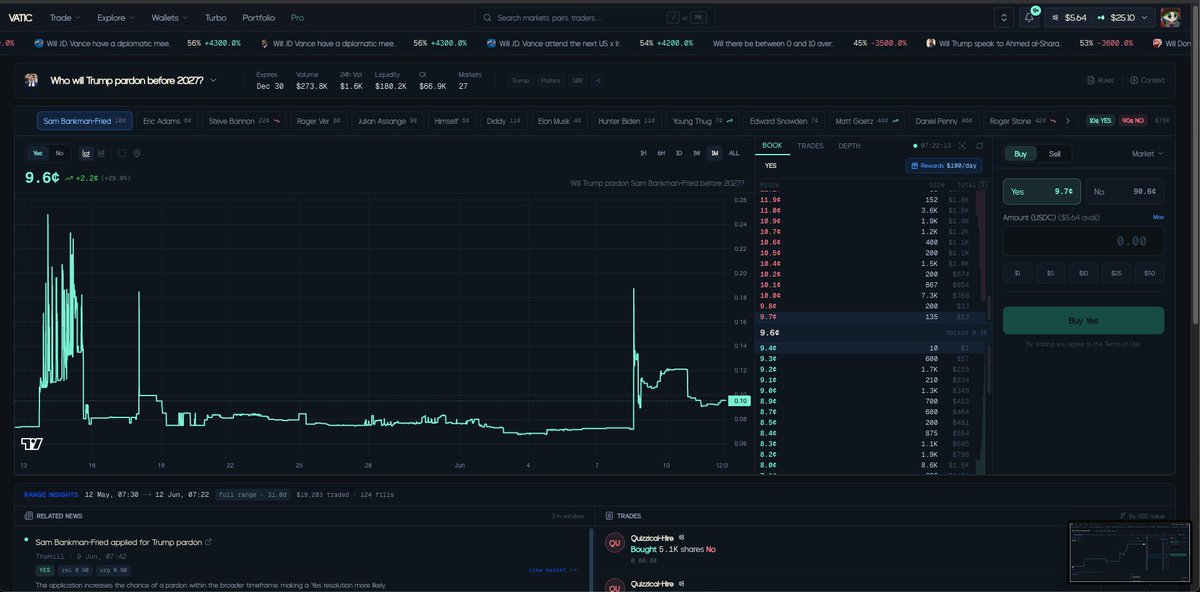Open the Trade dropdown menu
The image size is (1200, 592).
[64, 18]
